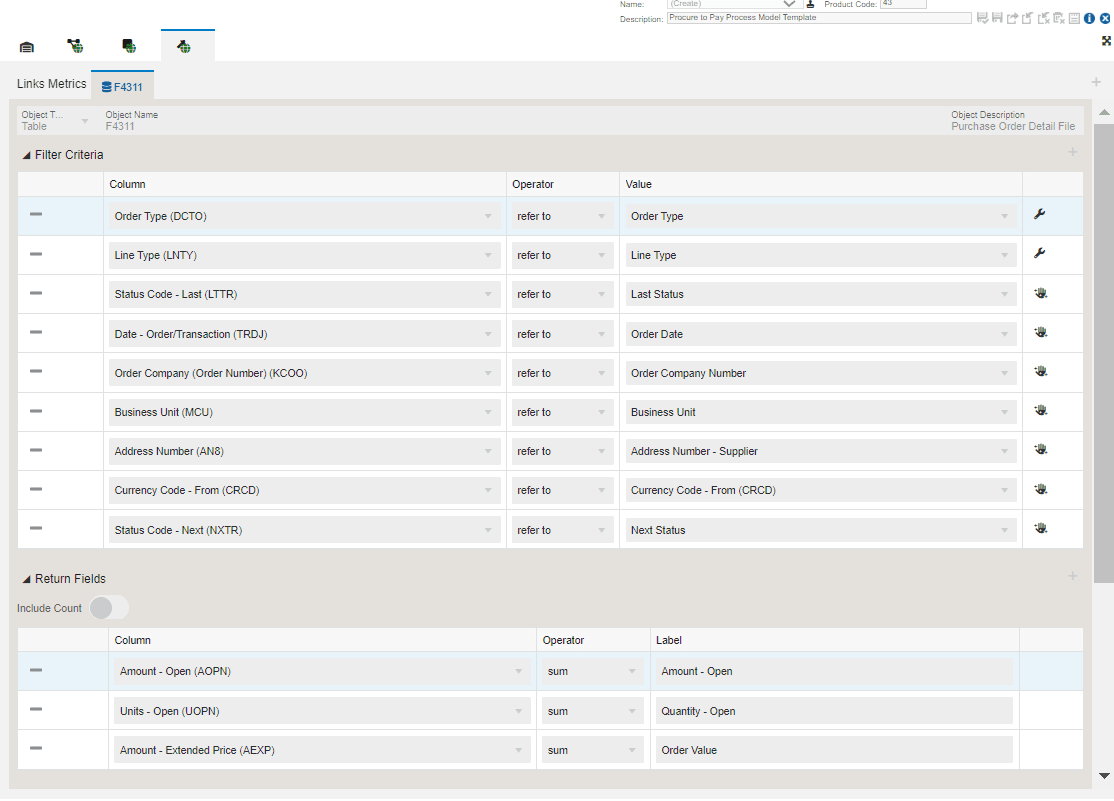Click the export arrow icon in toolbar
Image resolution: width=1114 pixels, height=801 pixels.
point(1012,18)
